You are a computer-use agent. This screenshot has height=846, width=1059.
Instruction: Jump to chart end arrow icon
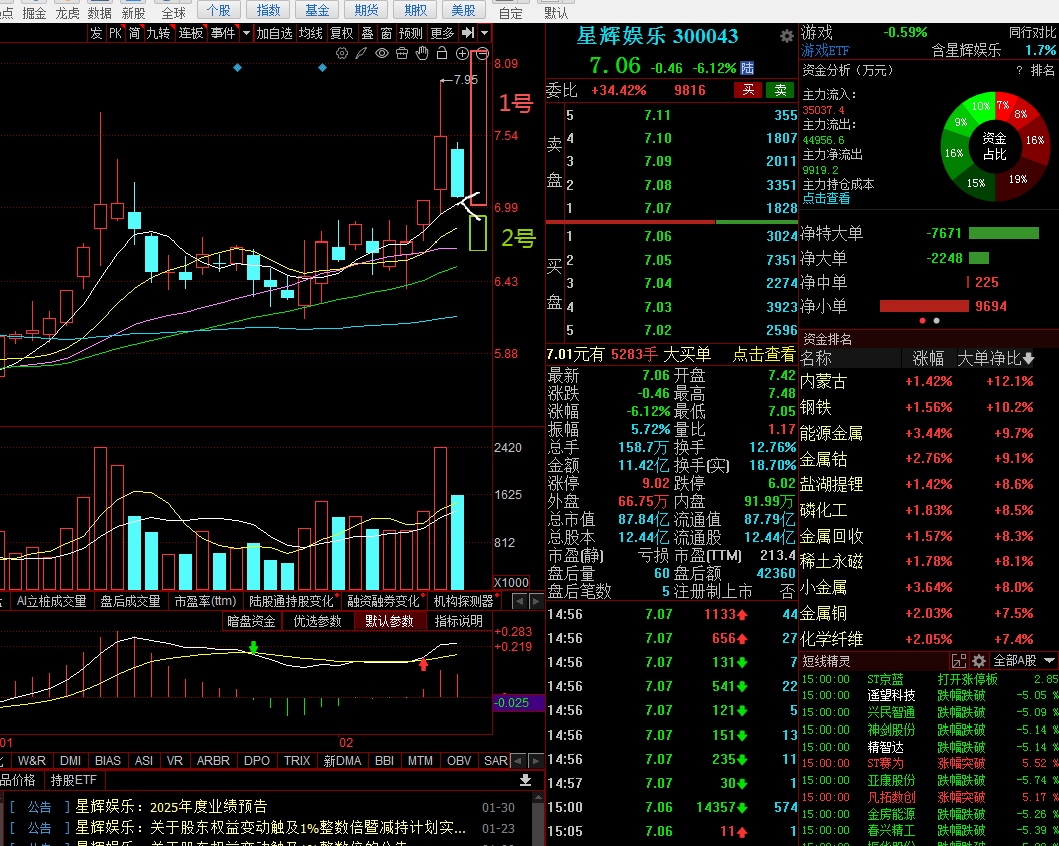(x=468, y=33)
